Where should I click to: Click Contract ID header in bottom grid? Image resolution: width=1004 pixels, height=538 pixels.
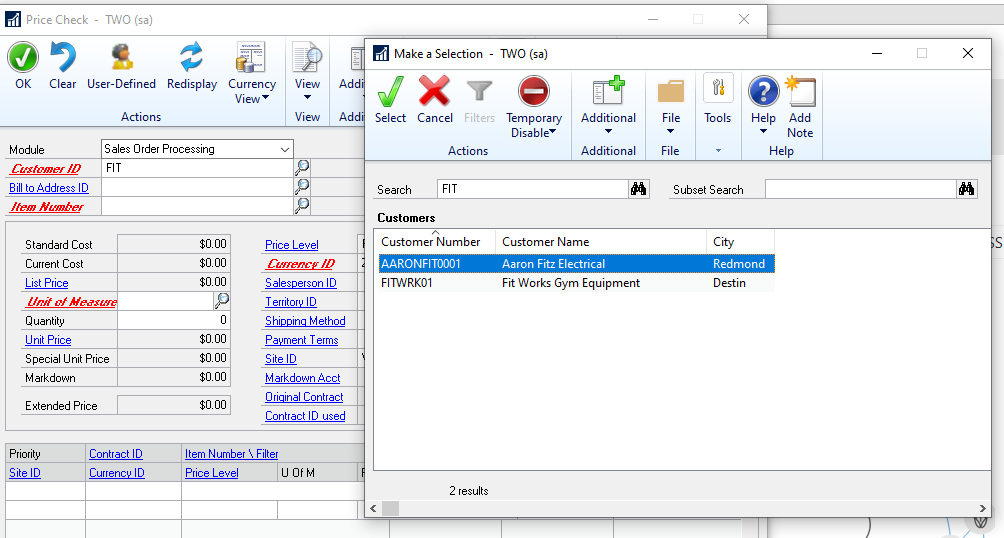coord(116,453)
